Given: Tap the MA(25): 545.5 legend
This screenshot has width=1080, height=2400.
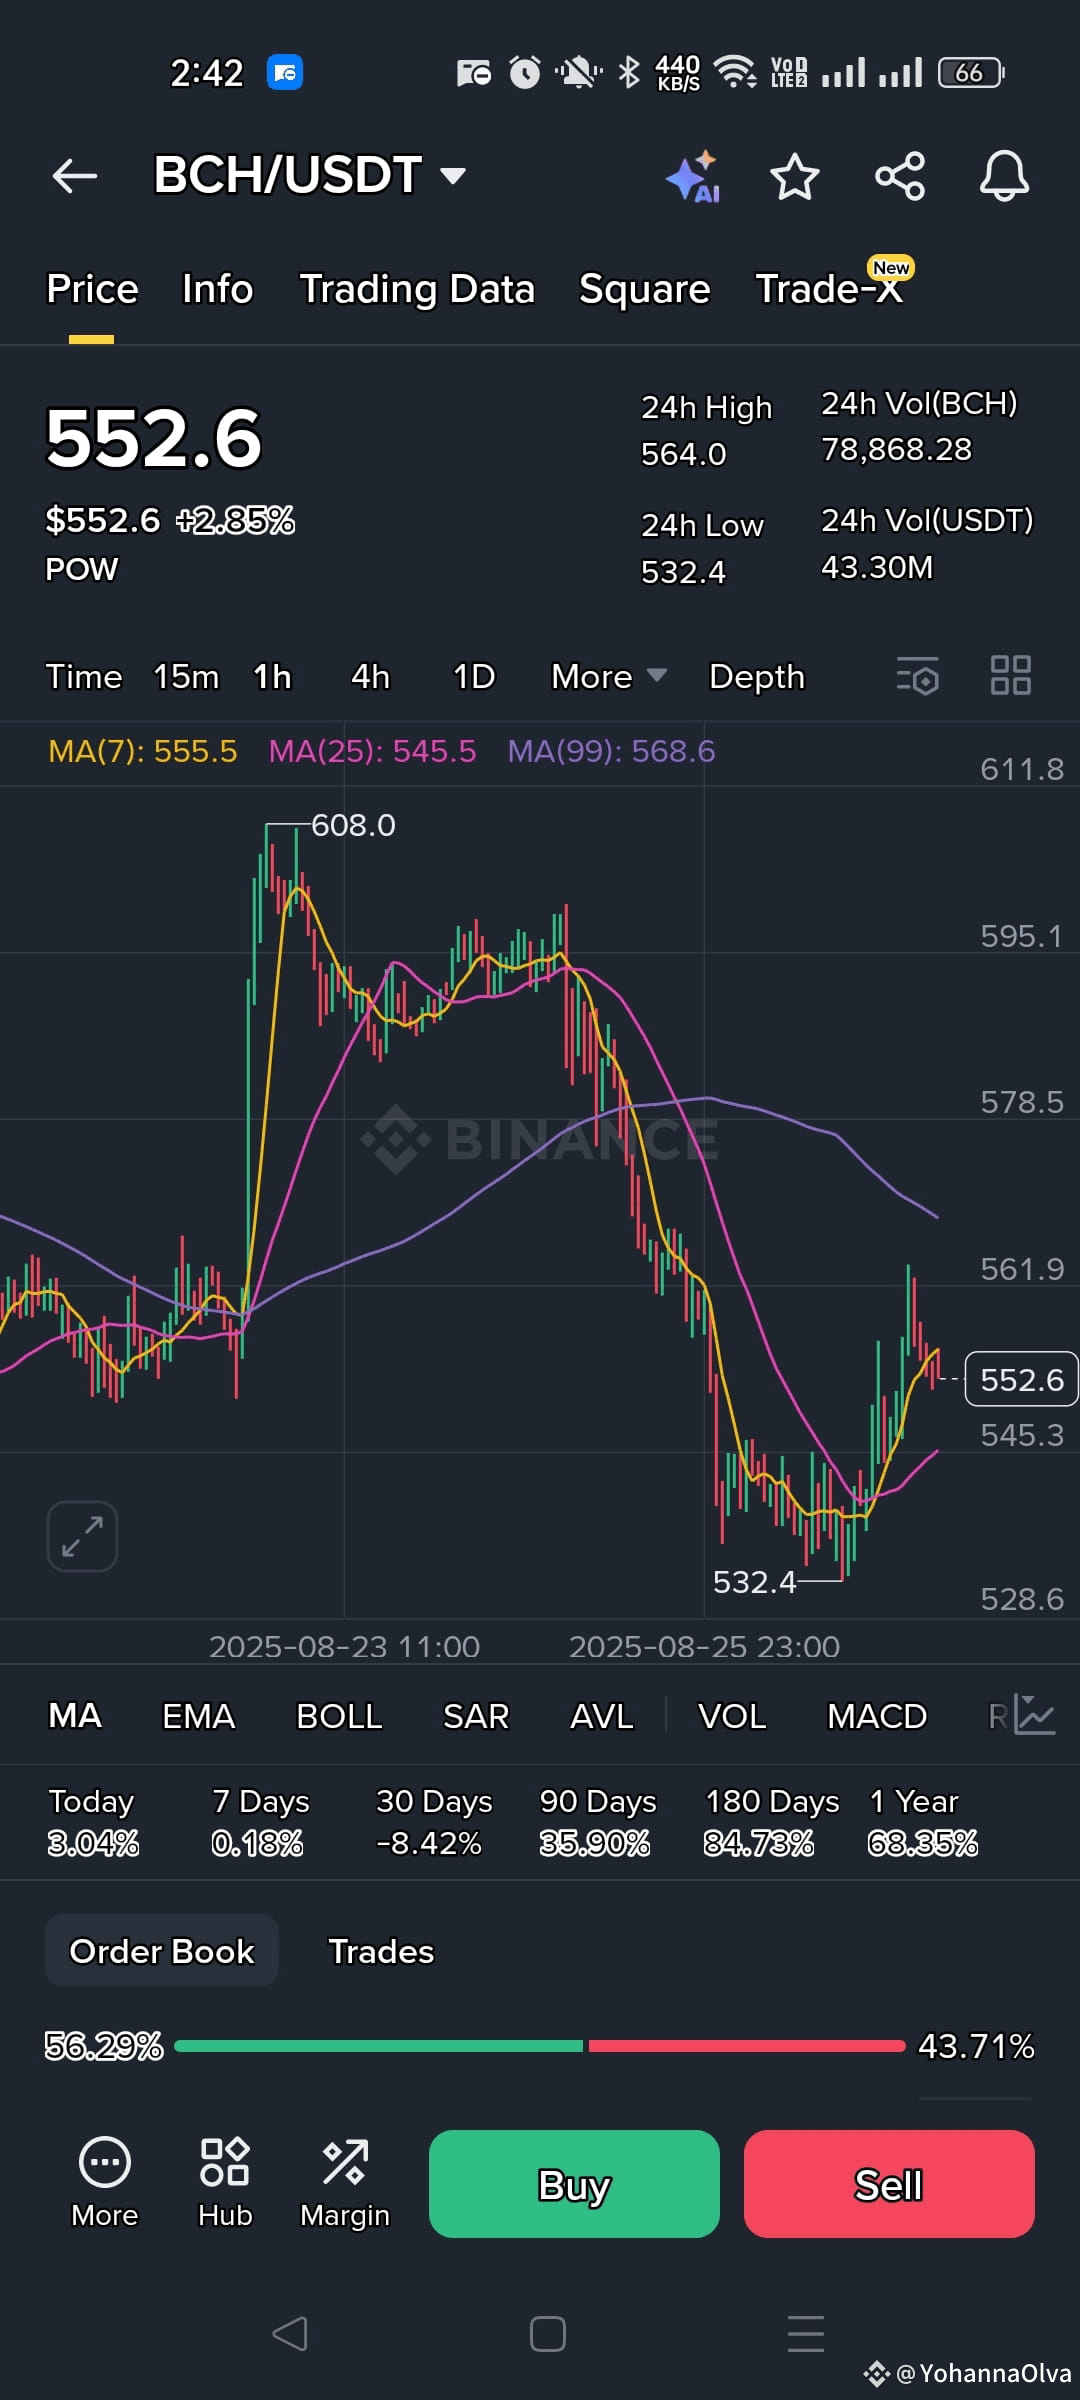Looking at the screenshot, I should (373, 751).
